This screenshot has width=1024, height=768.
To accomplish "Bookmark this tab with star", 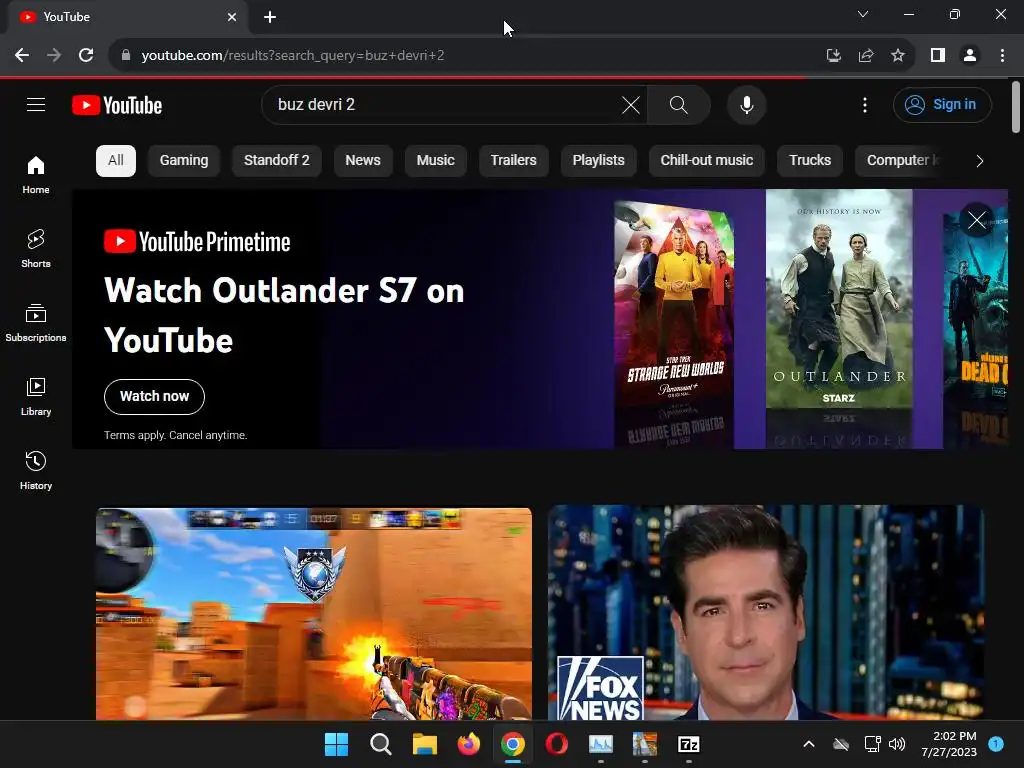I will 898,56.
